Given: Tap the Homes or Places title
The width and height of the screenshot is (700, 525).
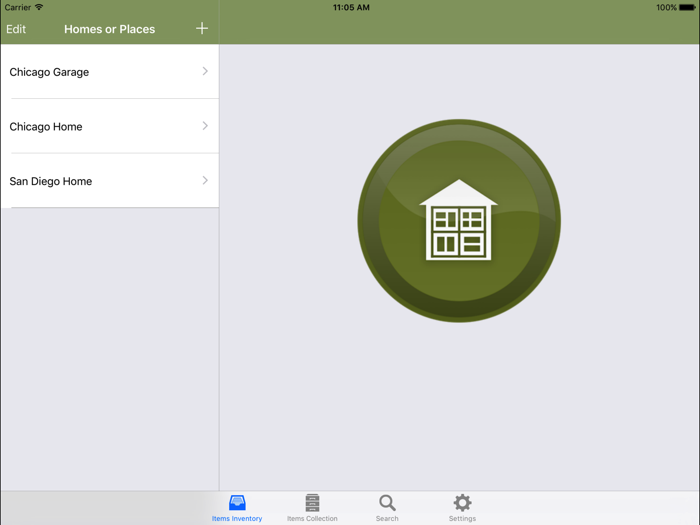Looking at the screenshot, I should [109, 29].
